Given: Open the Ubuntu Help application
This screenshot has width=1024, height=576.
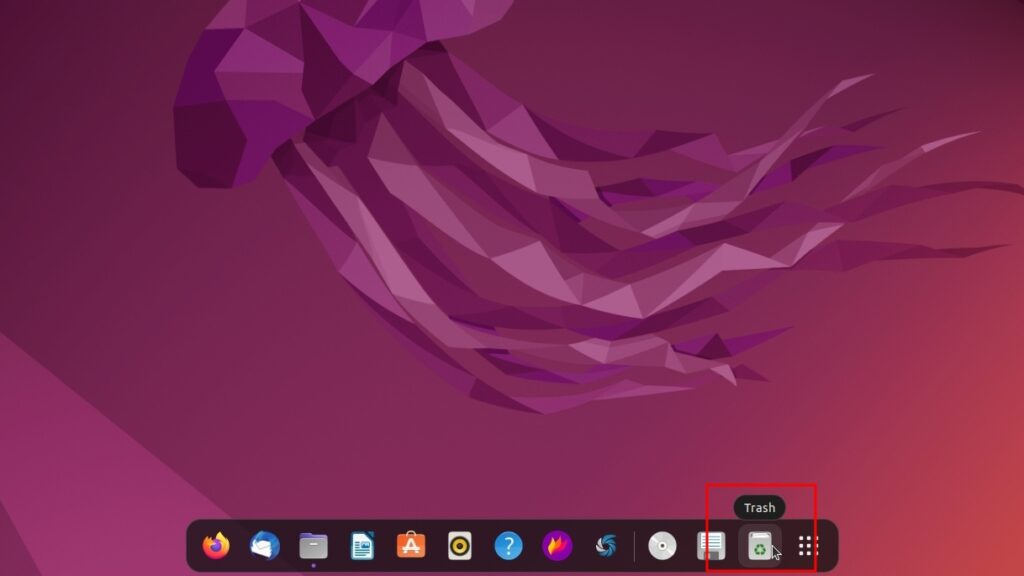Looking at the screenshot, I should coord(508,544).
